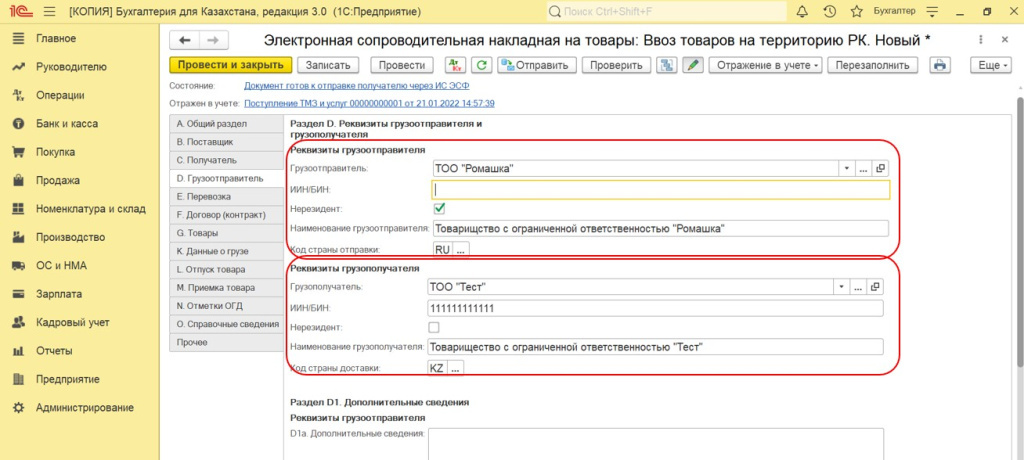
Task: Focus the грузоотправитель ИИН/БИН input field
Action: click(x=660, y=189)
